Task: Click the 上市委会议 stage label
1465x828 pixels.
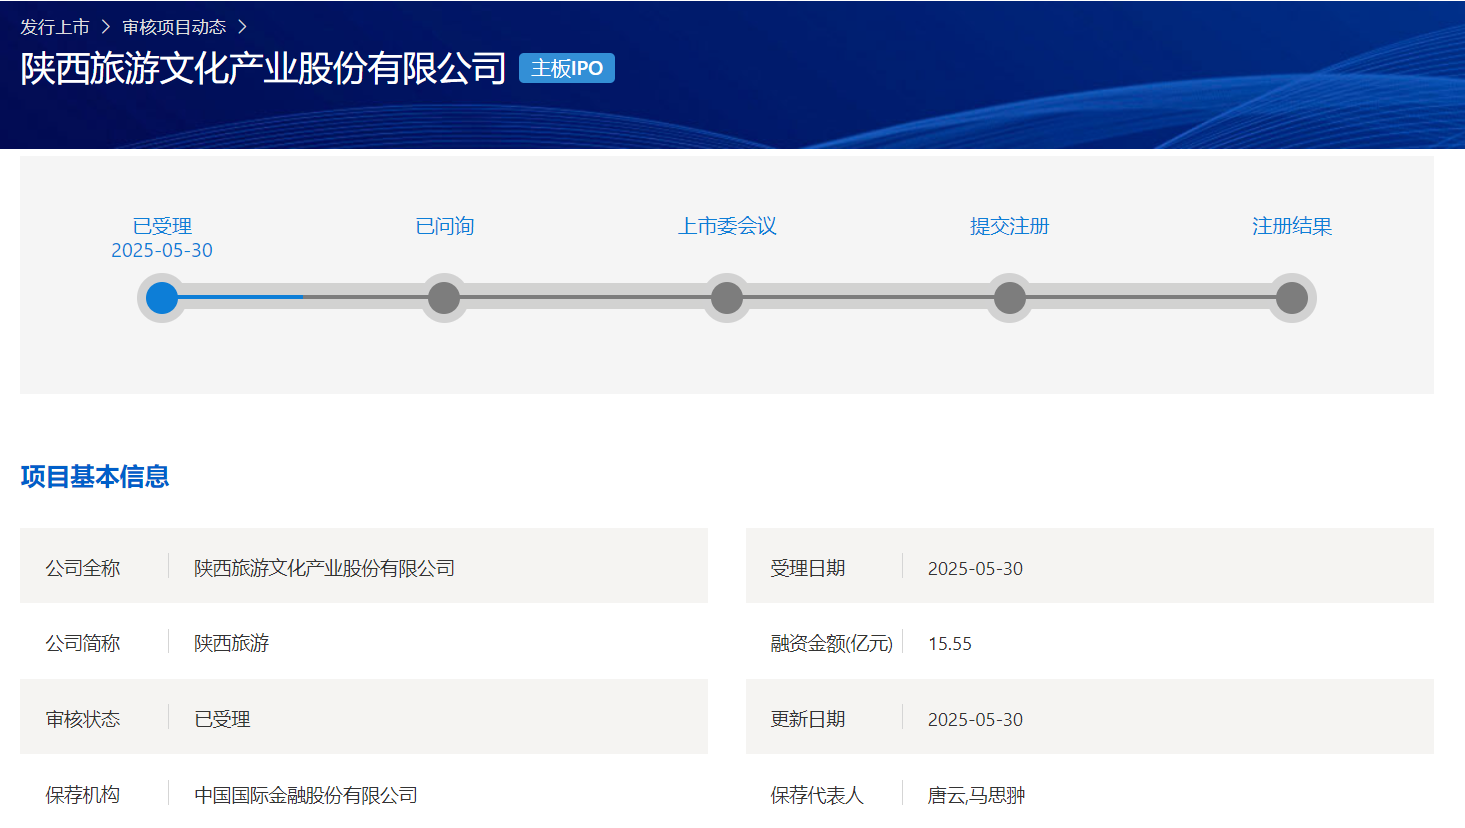Action: point(727,226)
